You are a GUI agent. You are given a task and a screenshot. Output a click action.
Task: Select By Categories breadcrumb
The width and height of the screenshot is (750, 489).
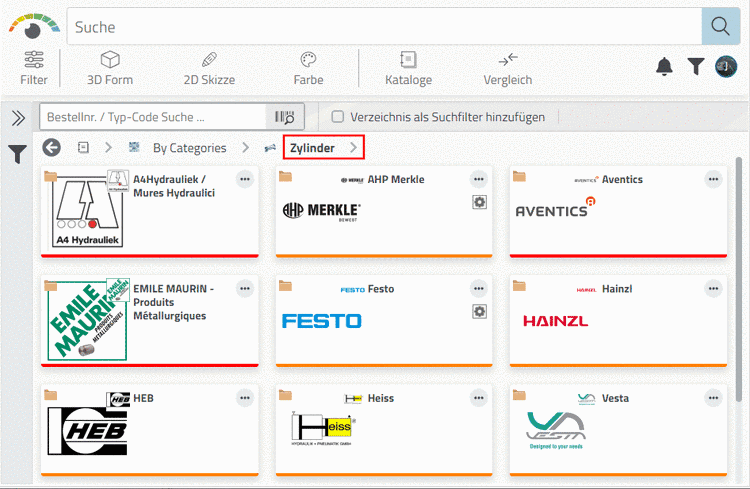189,148
